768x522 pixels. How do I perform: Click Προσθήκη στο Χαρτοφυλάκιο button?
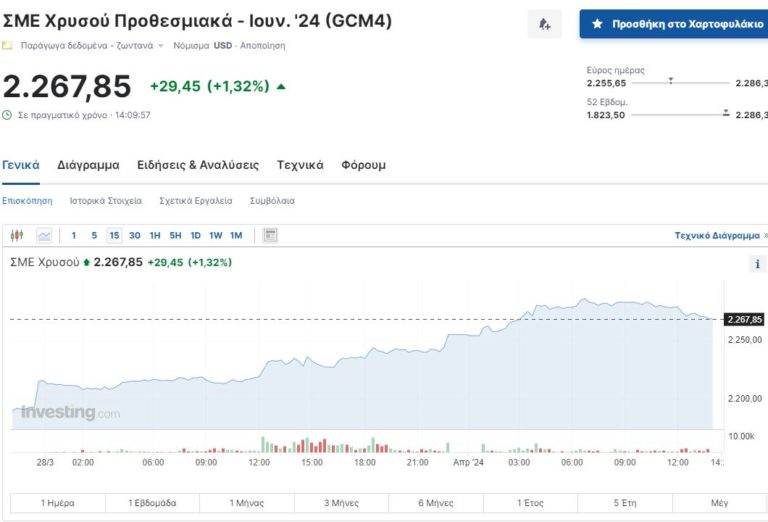[x=673, y=24]
